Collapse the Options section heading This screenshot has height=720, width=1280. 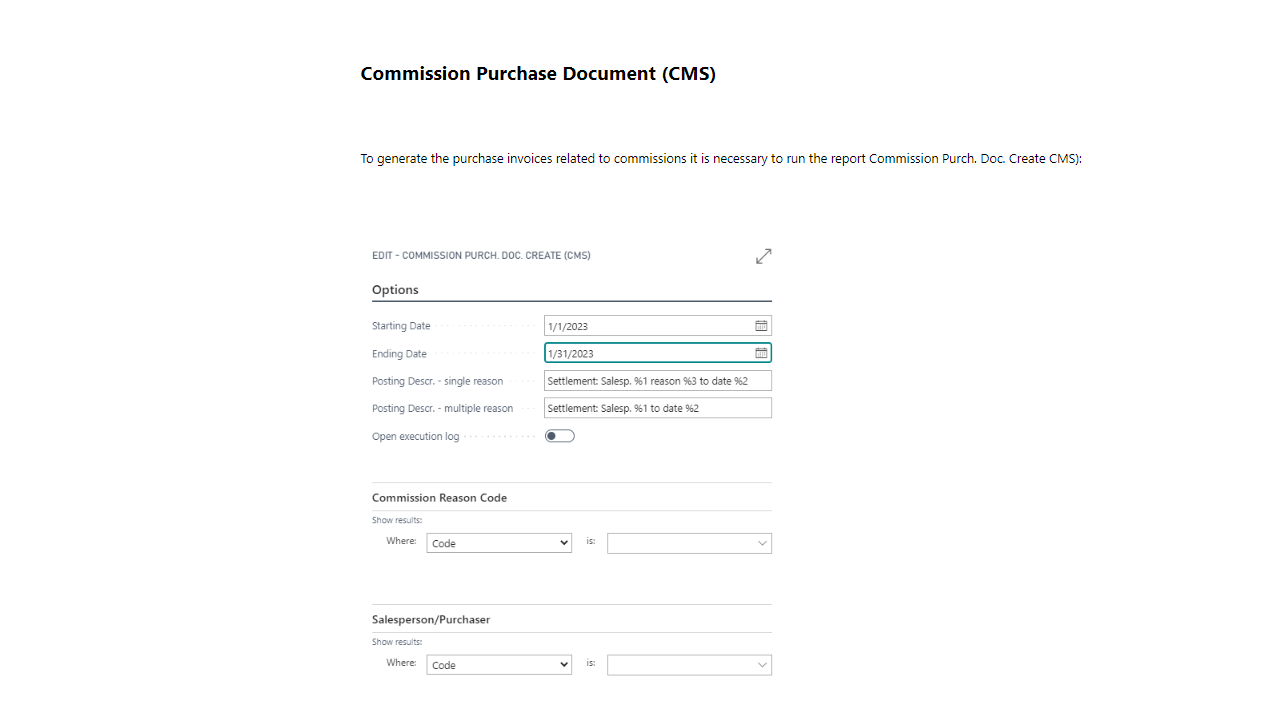click(395, 290)
